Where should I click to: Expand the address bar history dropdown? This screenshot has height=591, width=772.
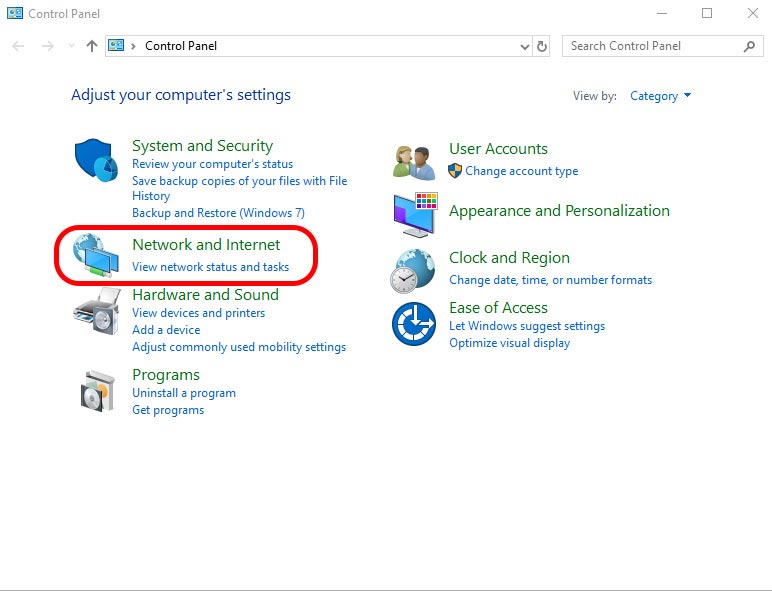coord(525,47)
